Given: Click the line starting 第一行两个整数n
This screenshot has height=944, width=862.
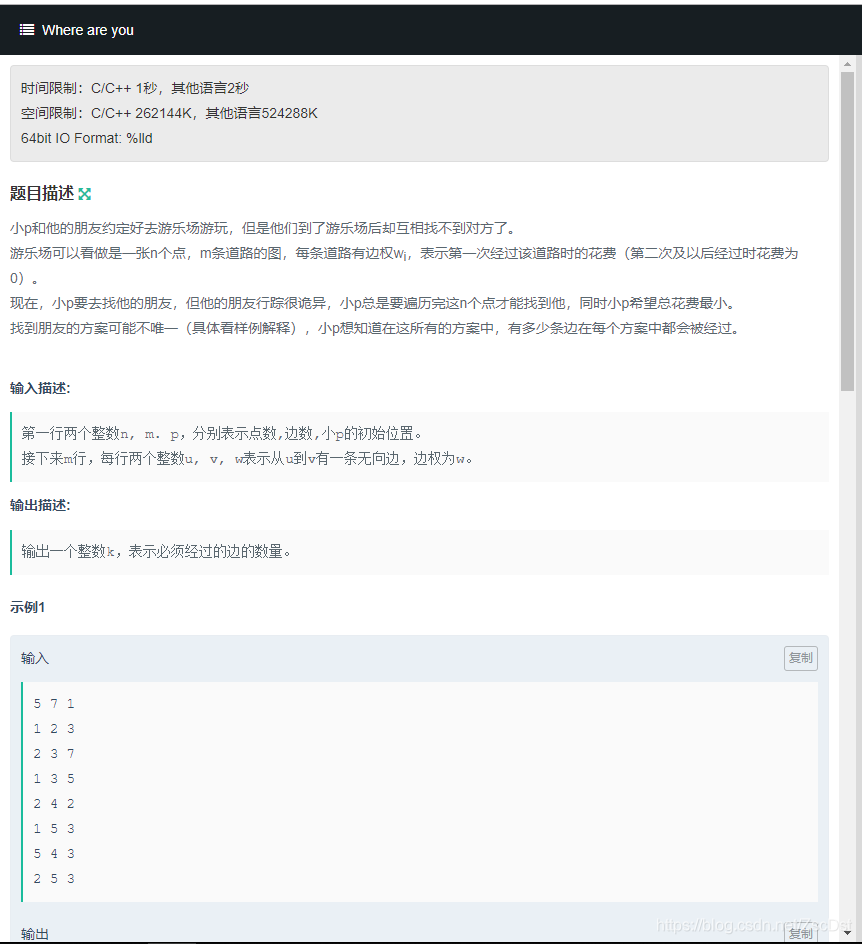Looking at the screenshot, I should pos(222,433).
